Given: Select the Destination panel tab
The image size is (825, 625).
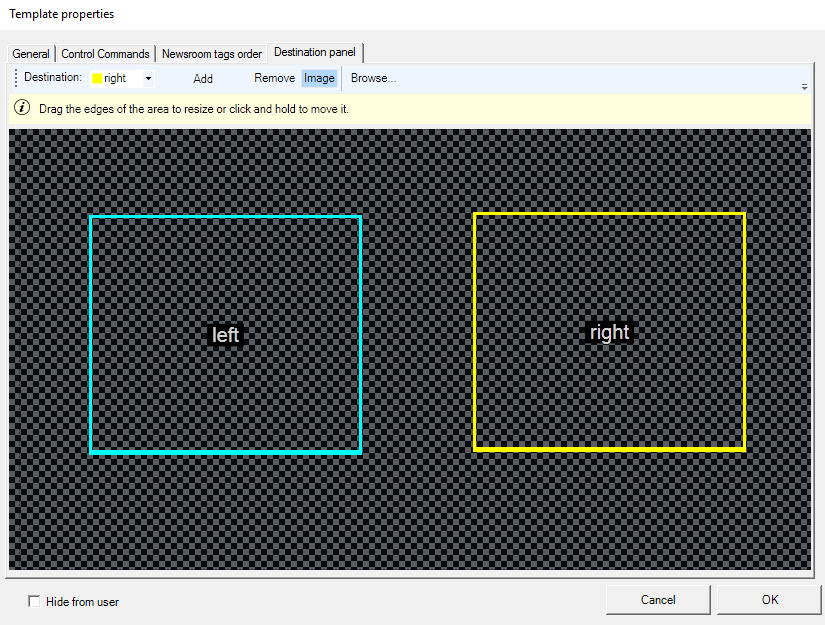Looking at the screenshot, I should 315,52.
